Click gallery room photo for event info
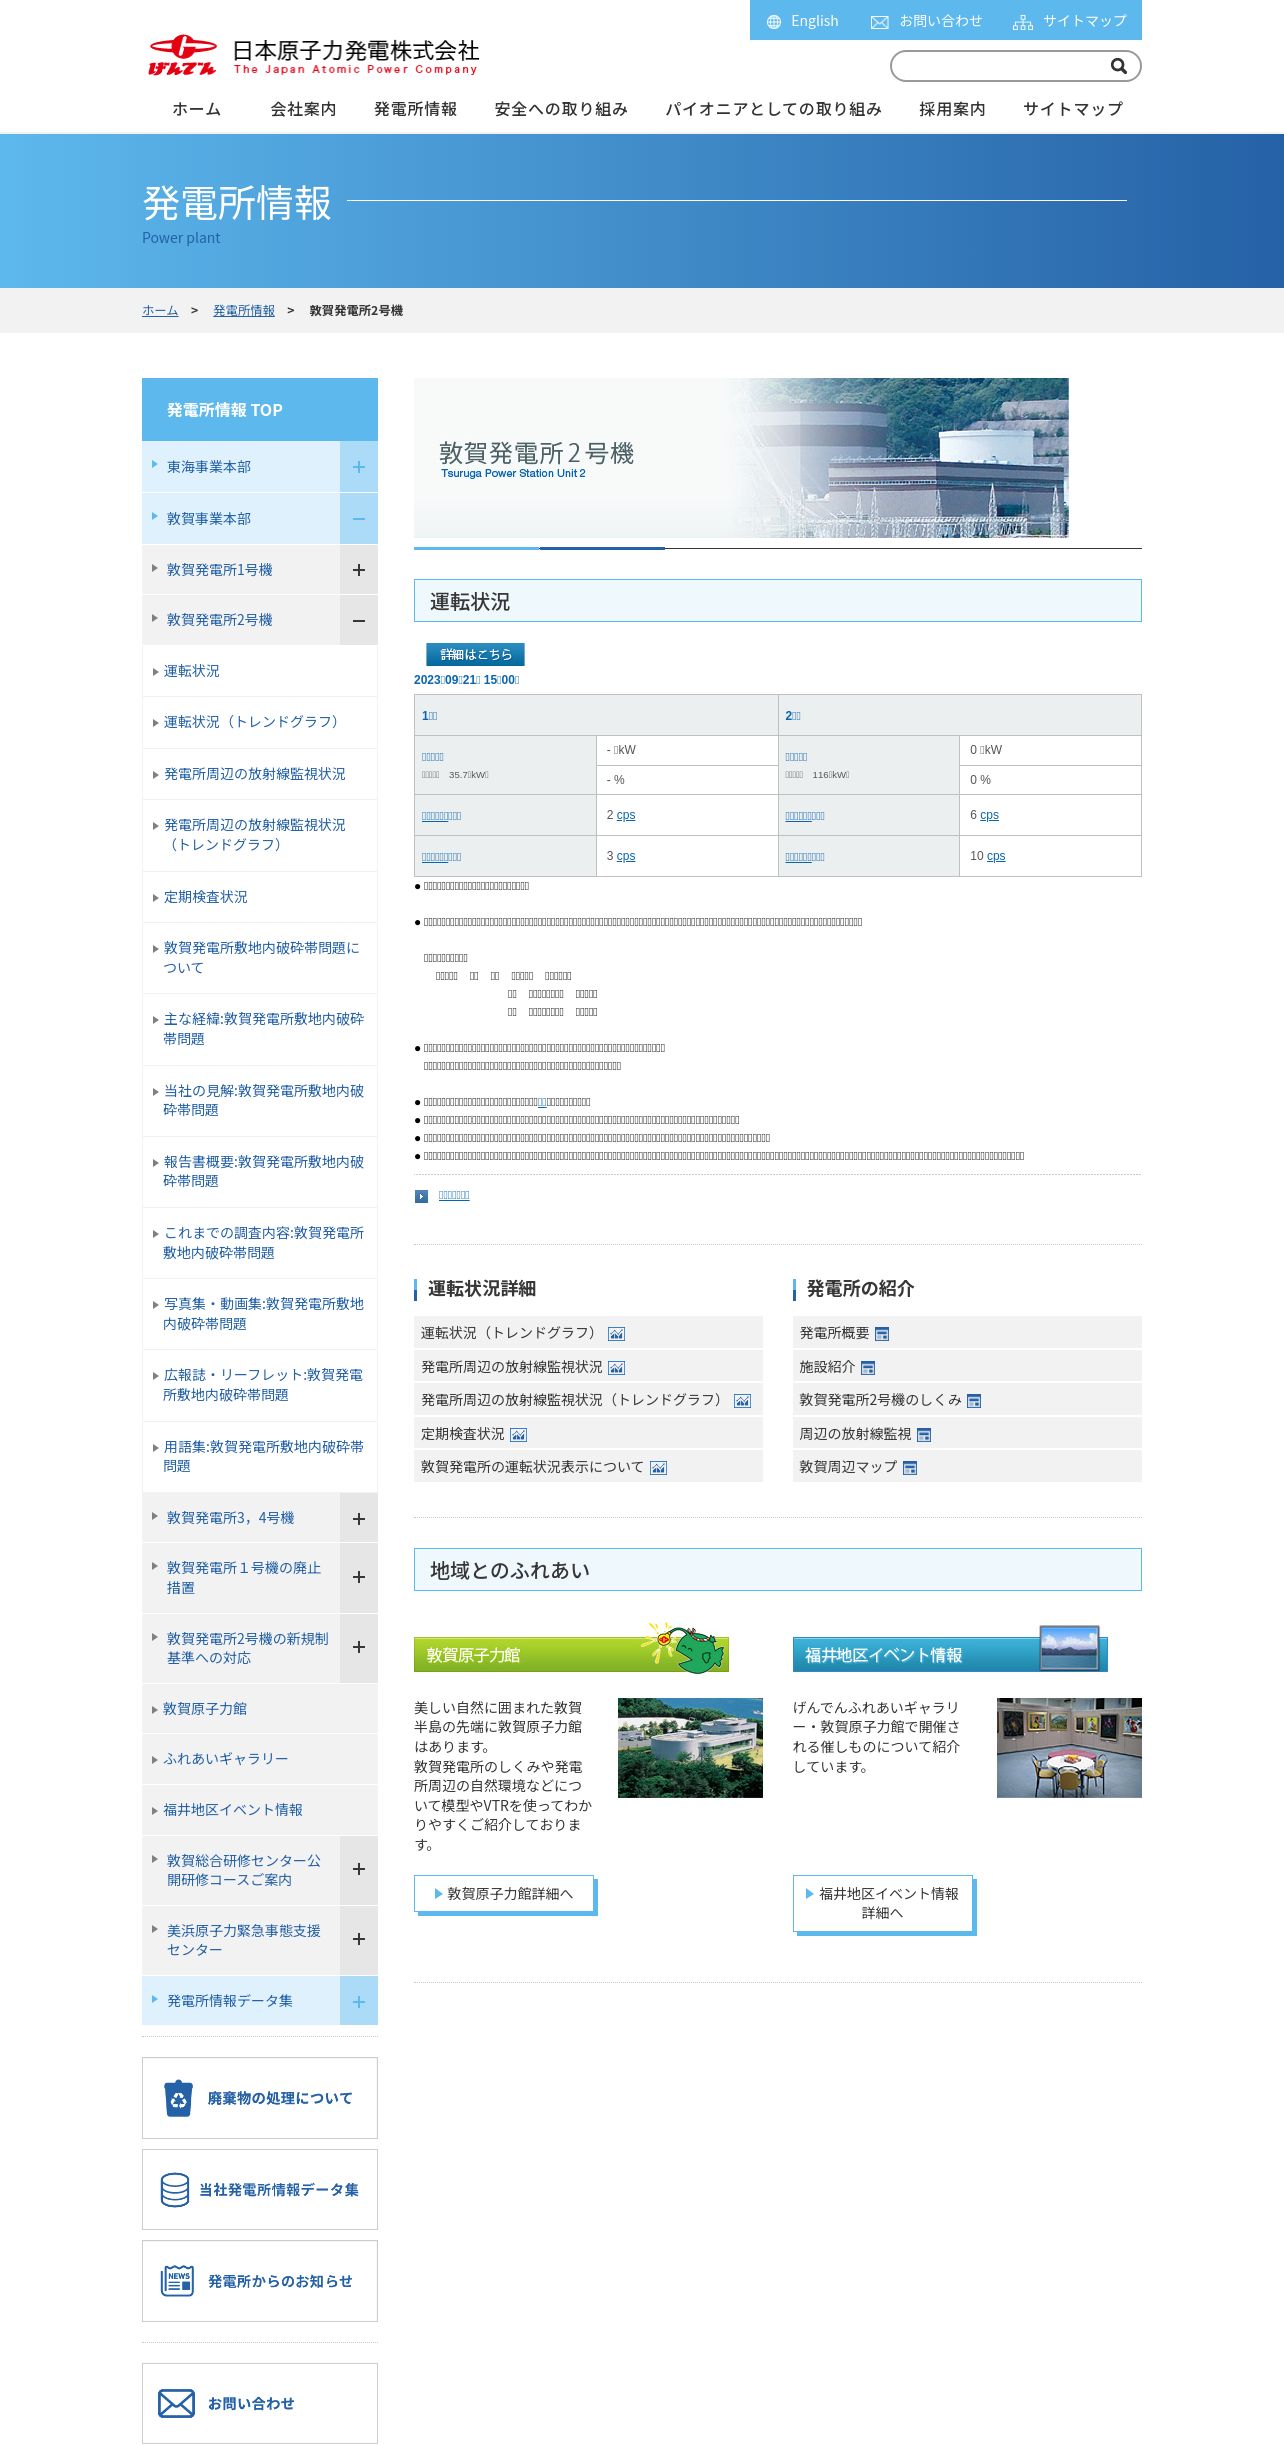 pyautogui.click(x=1069, y=1747)
